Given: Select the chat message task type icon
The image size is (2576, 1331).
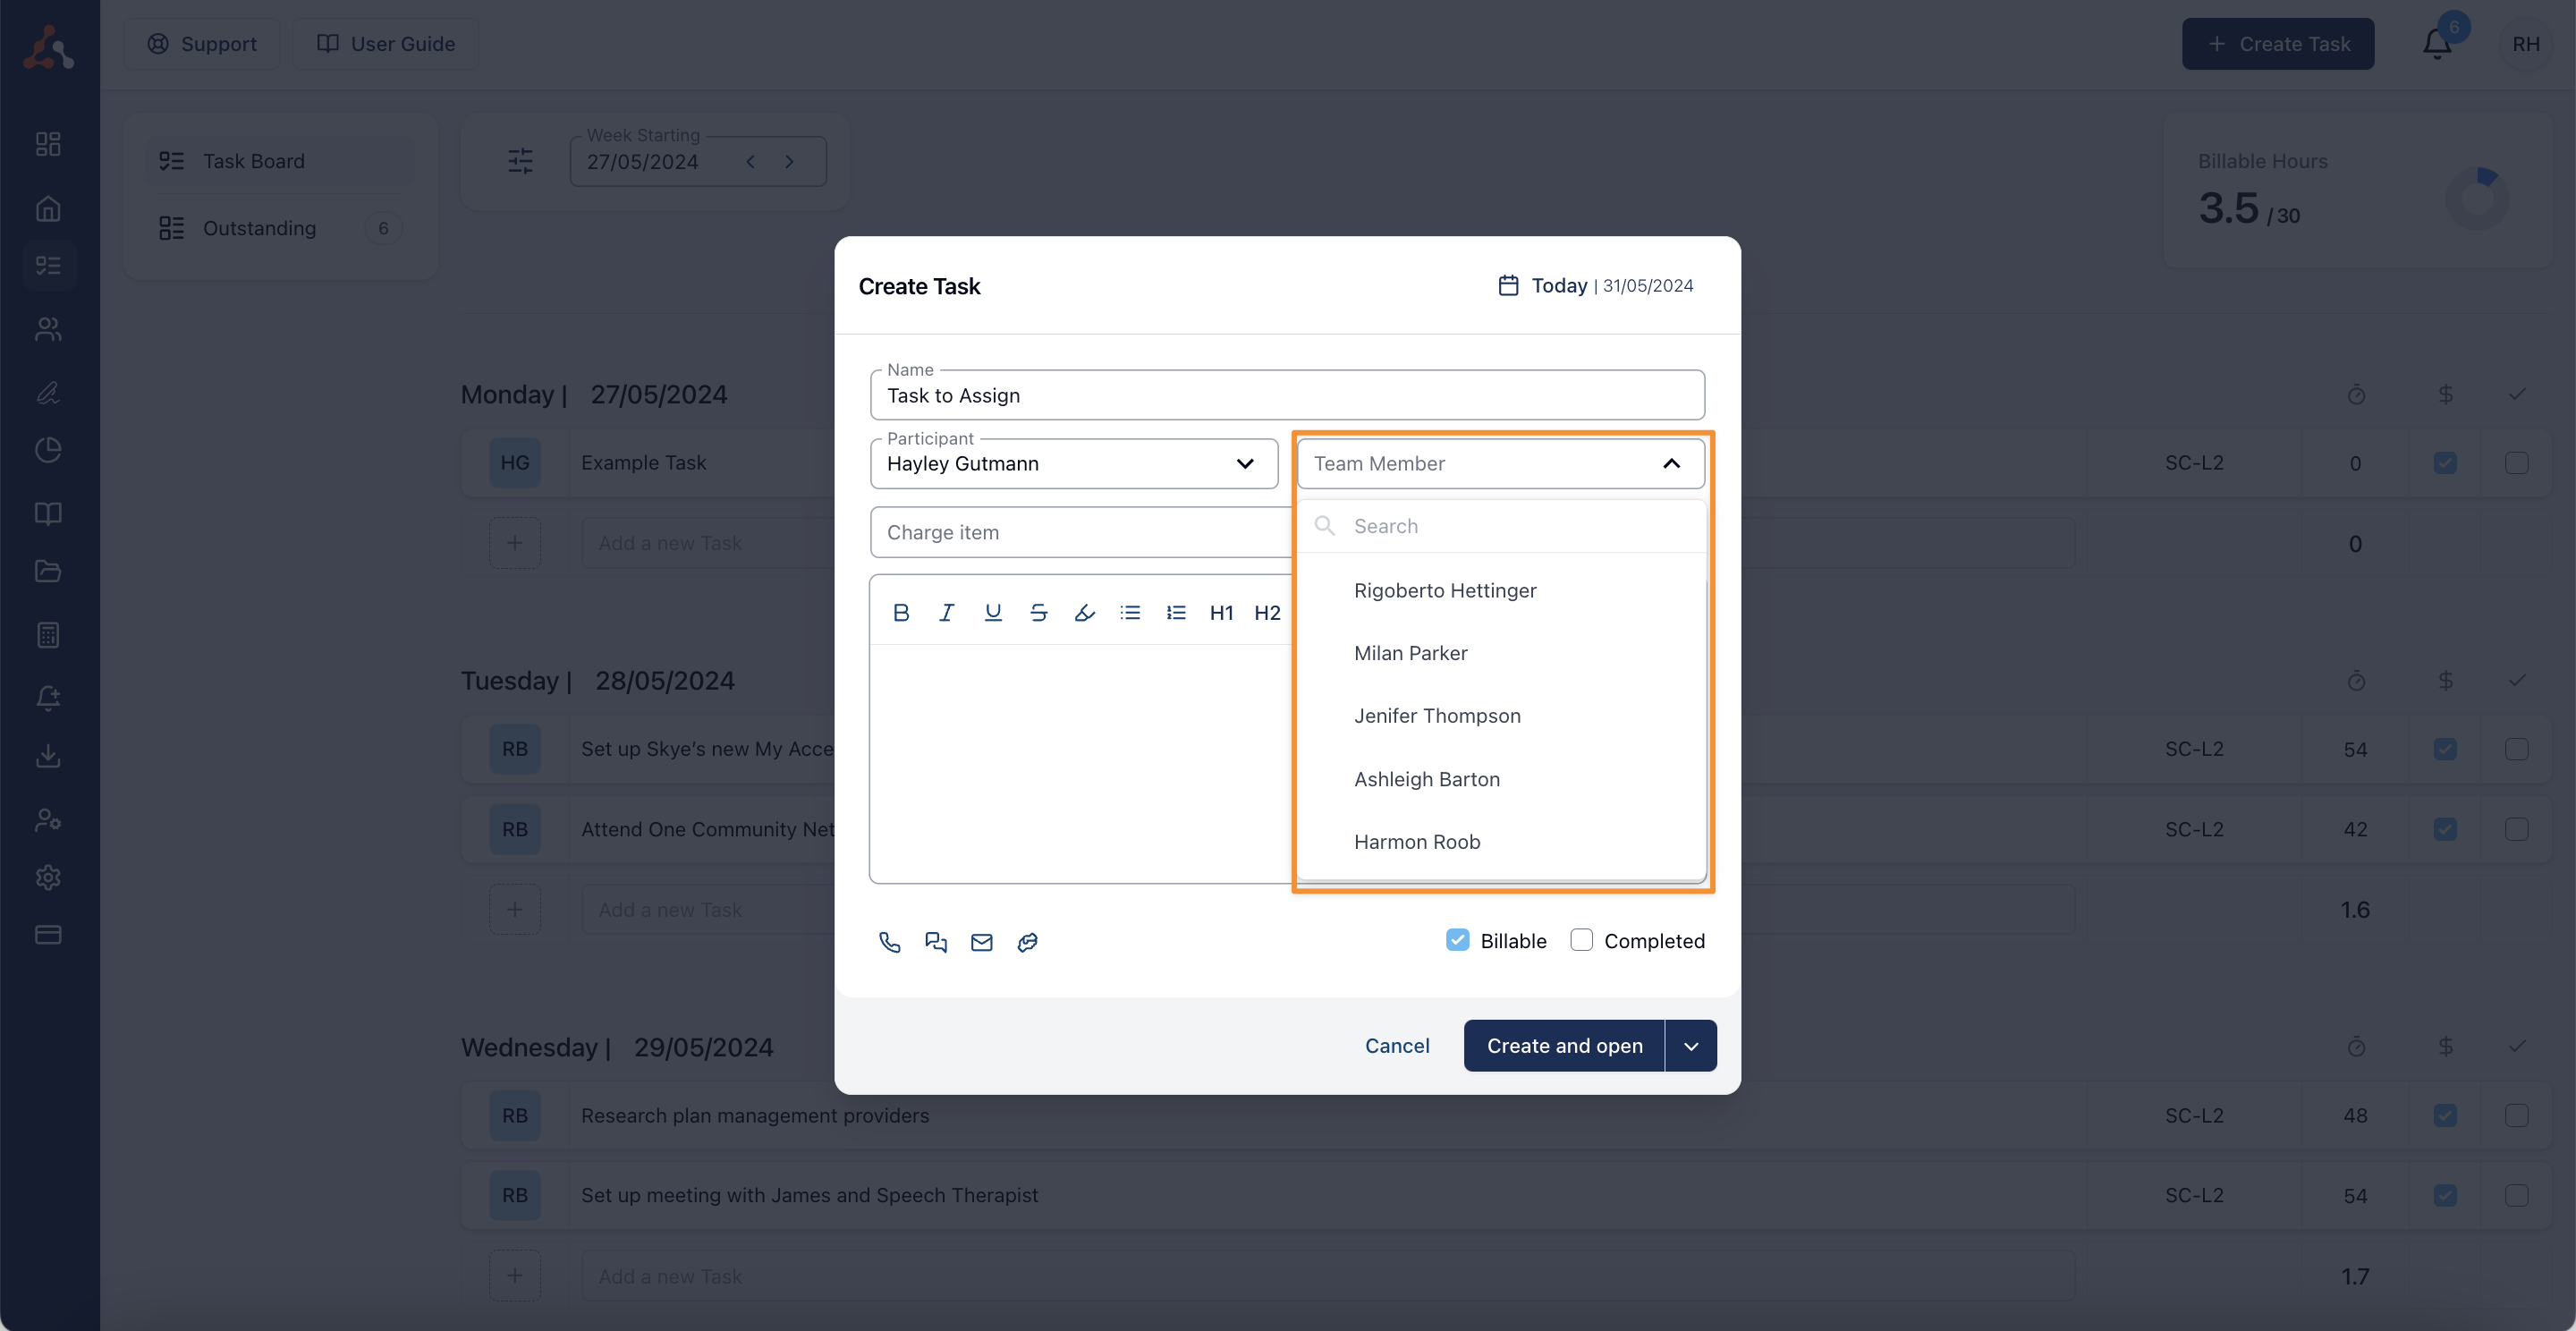Looking at the screenshot, I should [x=935, y=941].
